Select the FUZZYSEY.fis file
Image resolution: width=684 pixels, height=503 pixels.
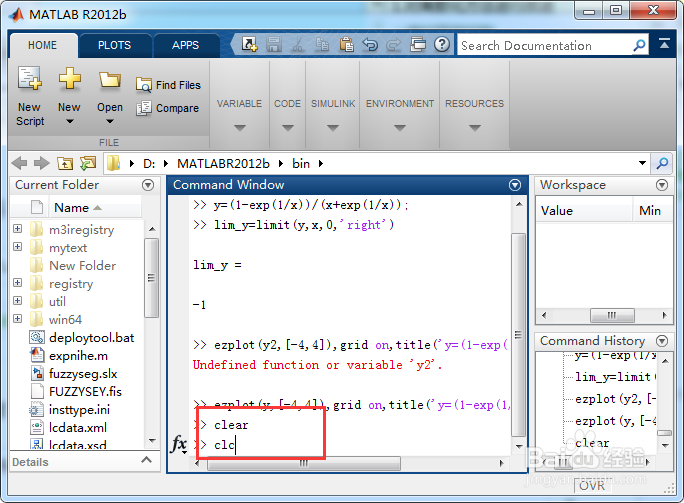pos(85,391)
